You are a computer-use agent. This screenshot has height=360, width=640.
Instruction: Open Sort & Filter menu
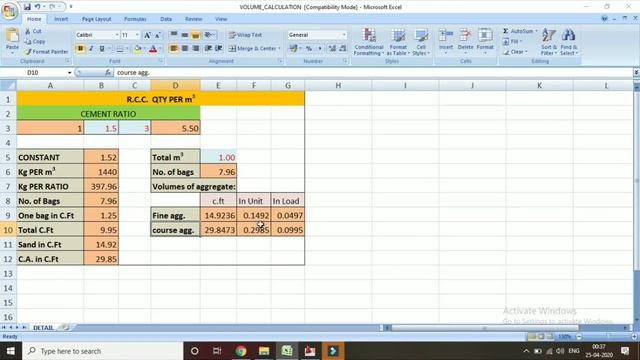pos(548,42)
